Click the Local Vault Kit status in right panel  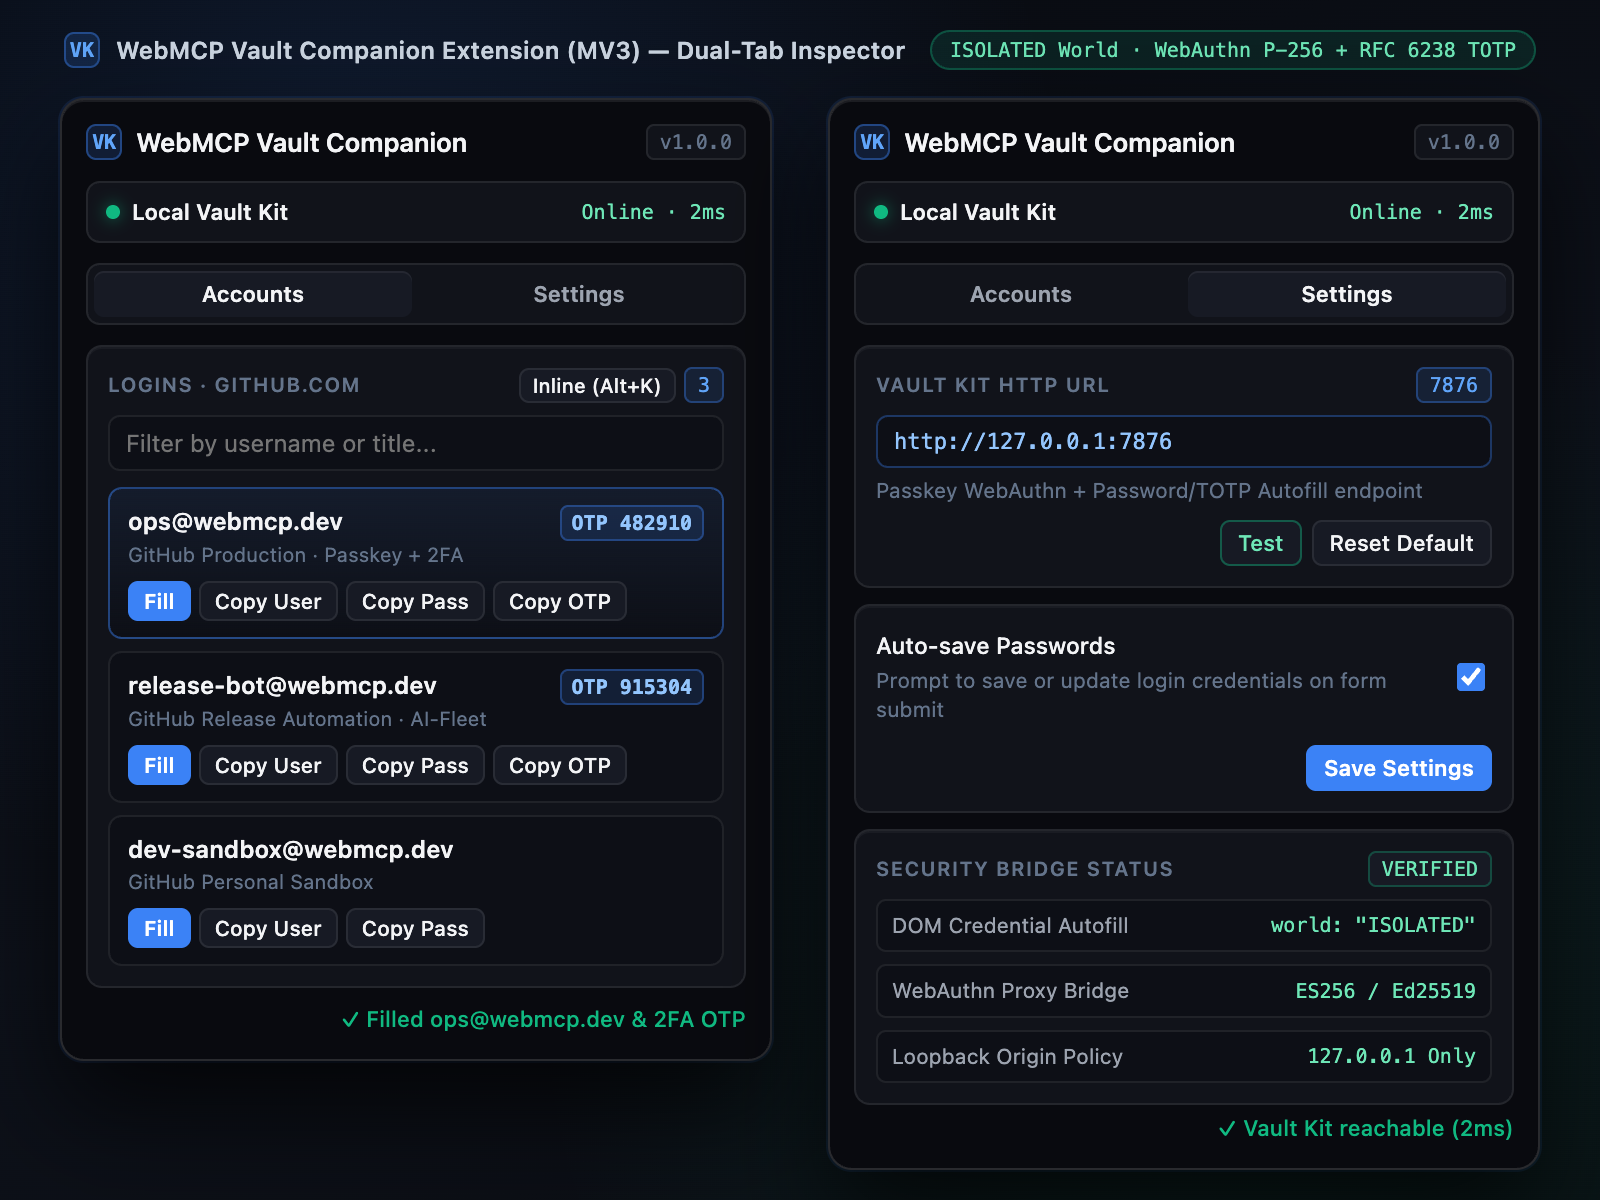point(1184,212)
